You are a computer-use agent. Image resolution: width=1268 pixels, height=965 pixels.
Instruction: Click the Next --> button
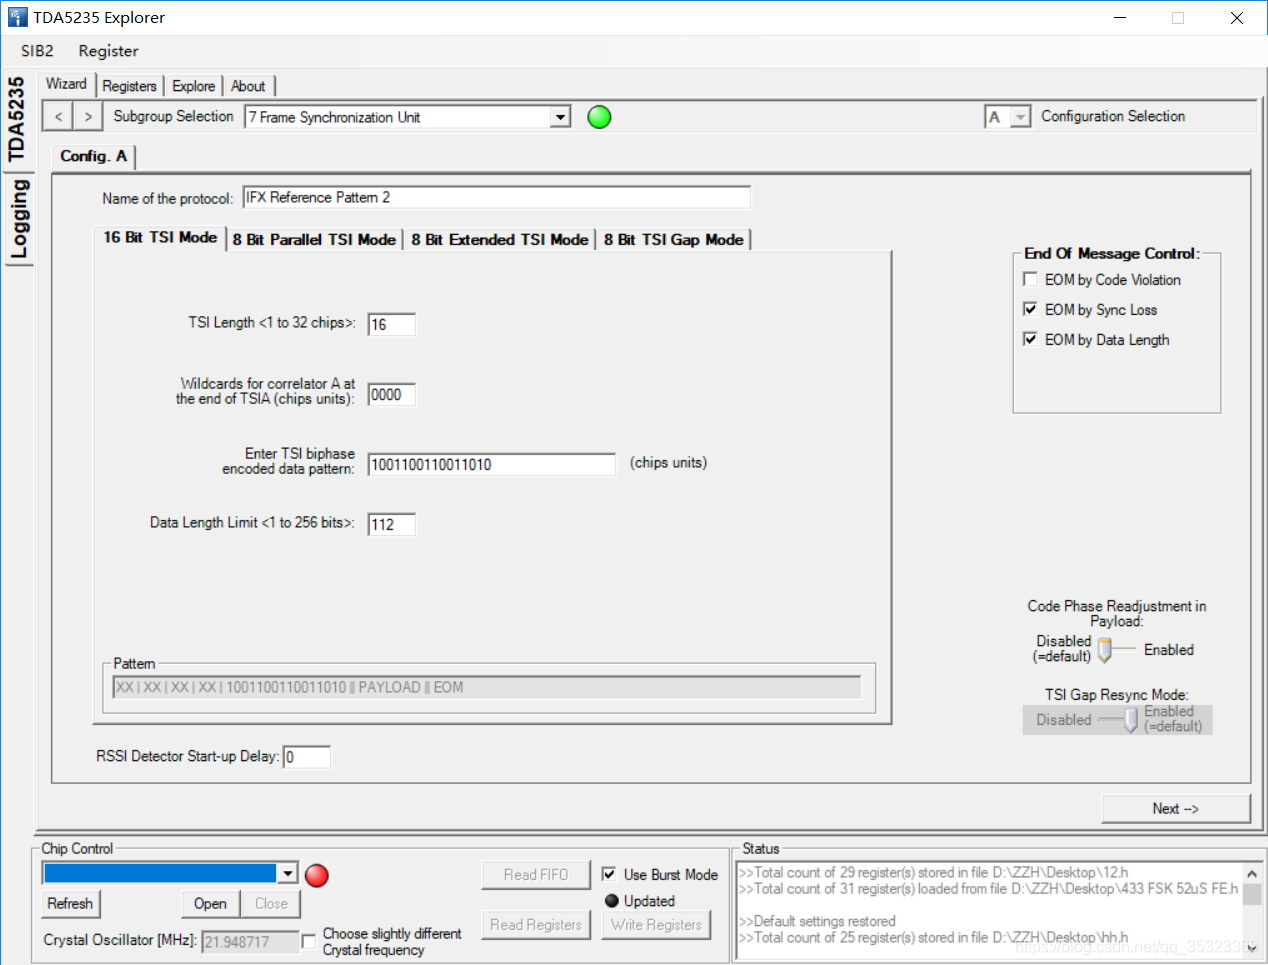[1175, 808]
